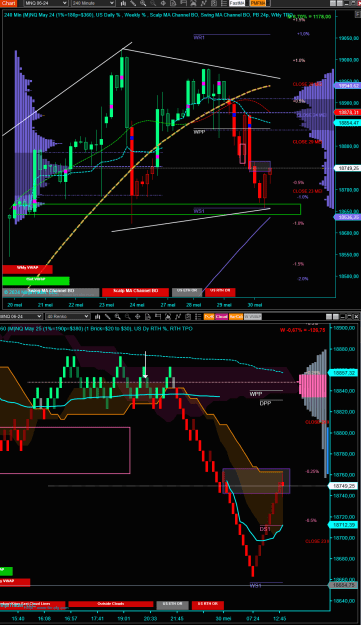Toggle Chart Trader icon in Renko chart toolbar

[x=158, y=316]
